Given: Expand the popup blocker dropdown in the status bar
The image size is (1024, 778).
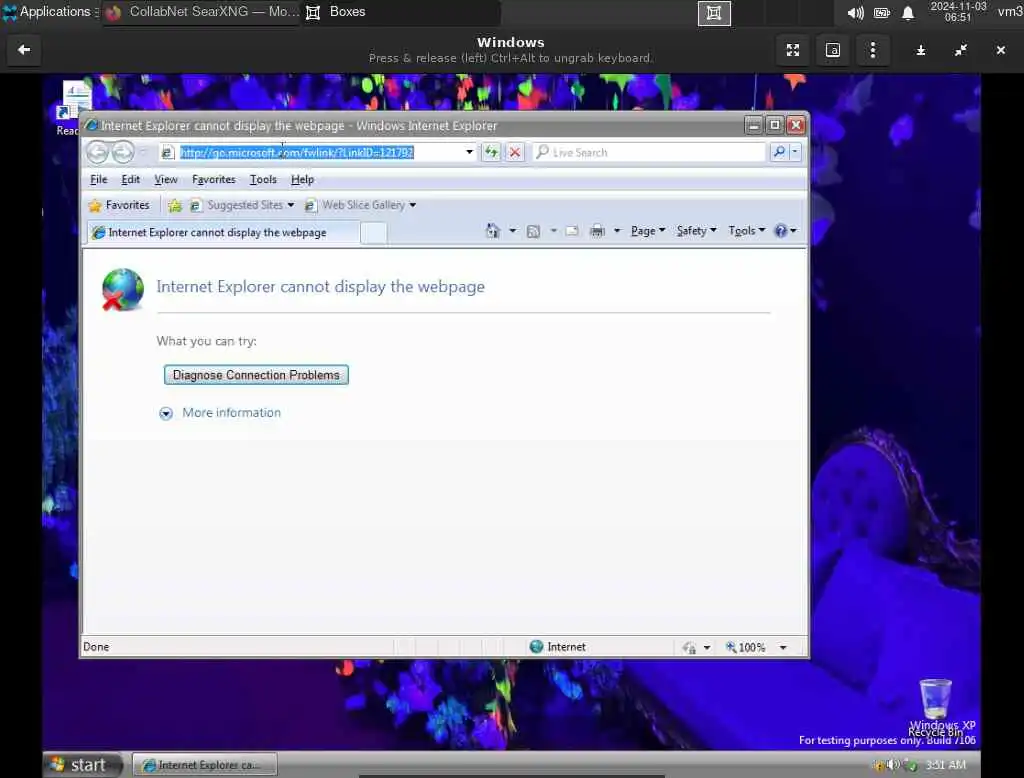Looking at the screenshot, I should click(707, 648).
